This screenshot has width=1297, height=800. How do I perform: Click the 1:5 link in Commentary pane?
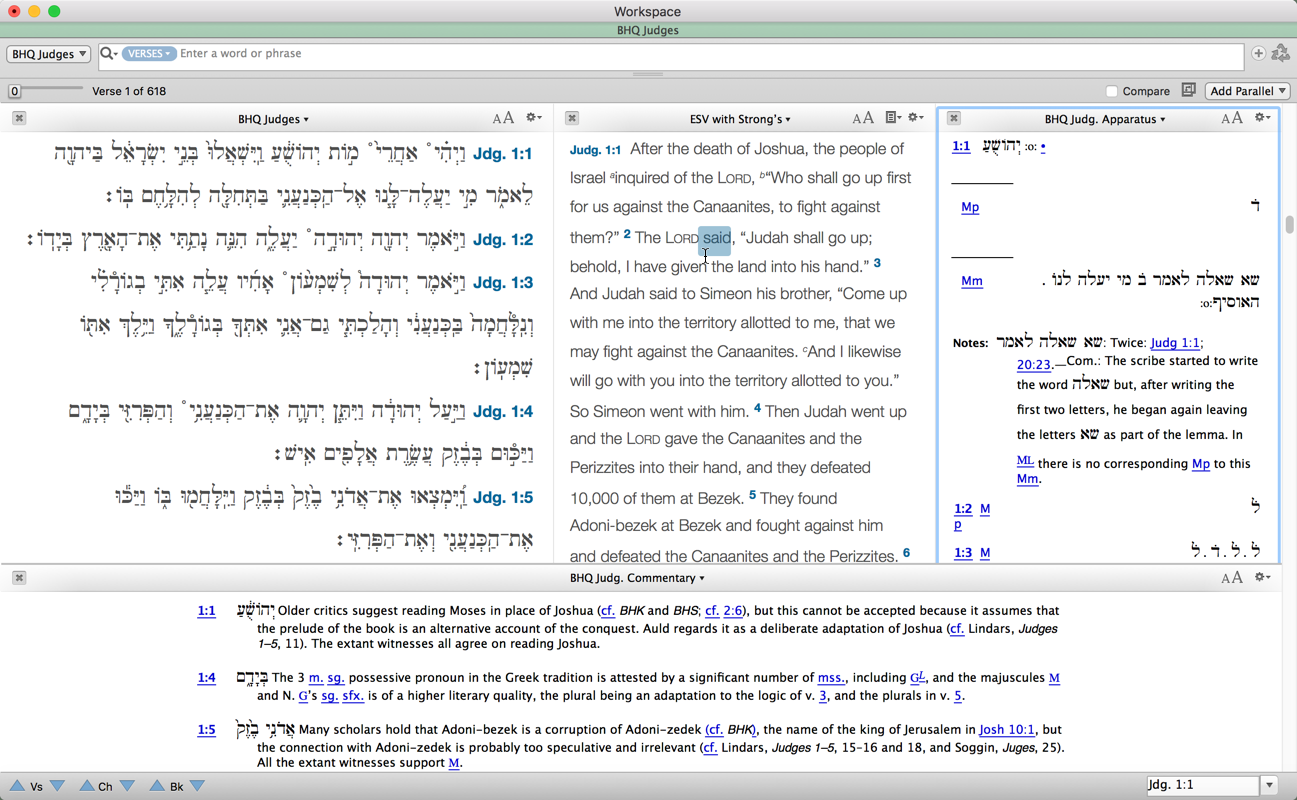pyautogui.click(x=206, y=730)
